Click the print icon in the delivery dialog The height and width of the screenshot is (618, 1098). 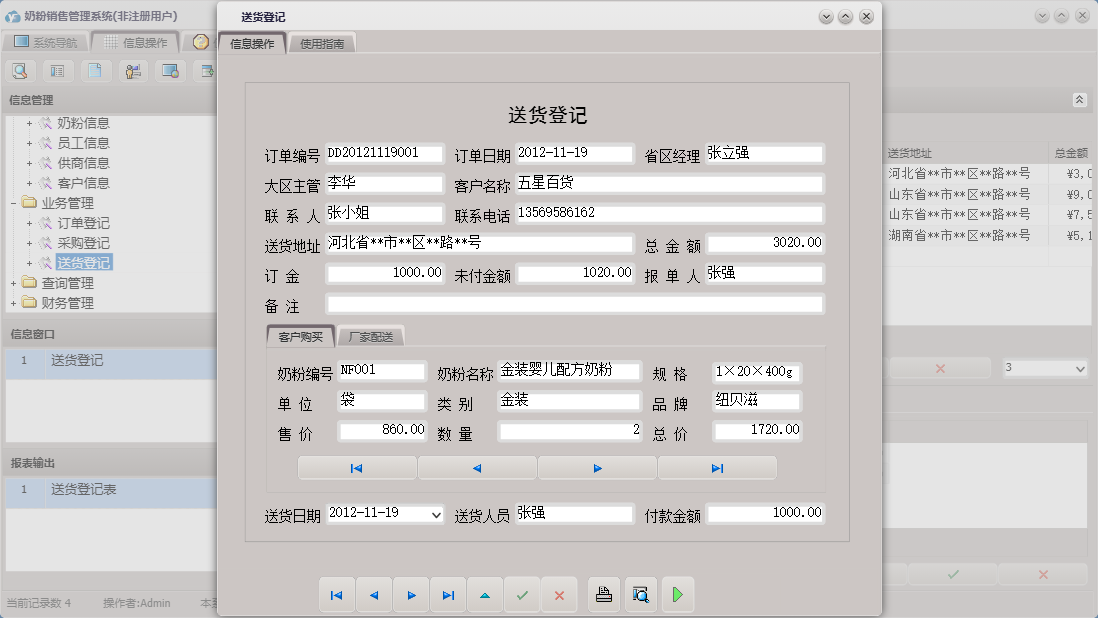pos(602,594)
